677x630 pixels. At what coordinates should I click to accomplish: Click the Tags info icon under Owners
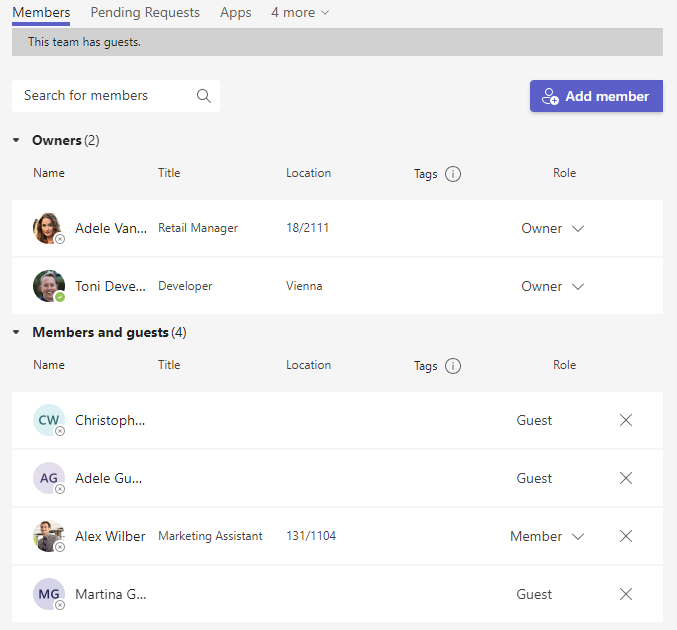(453, 174)
